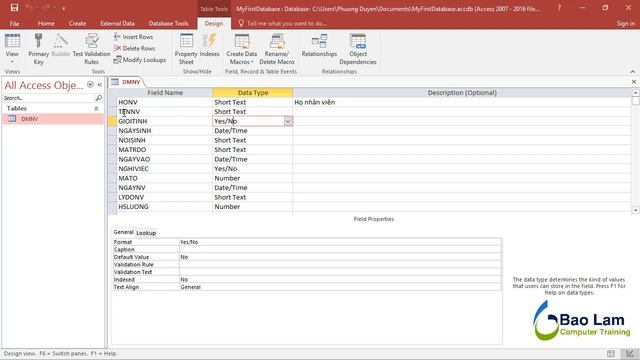This screenshot has height=360, width=640.
Task: Switch to the Database Tools tab
Action: coord(169,23)
